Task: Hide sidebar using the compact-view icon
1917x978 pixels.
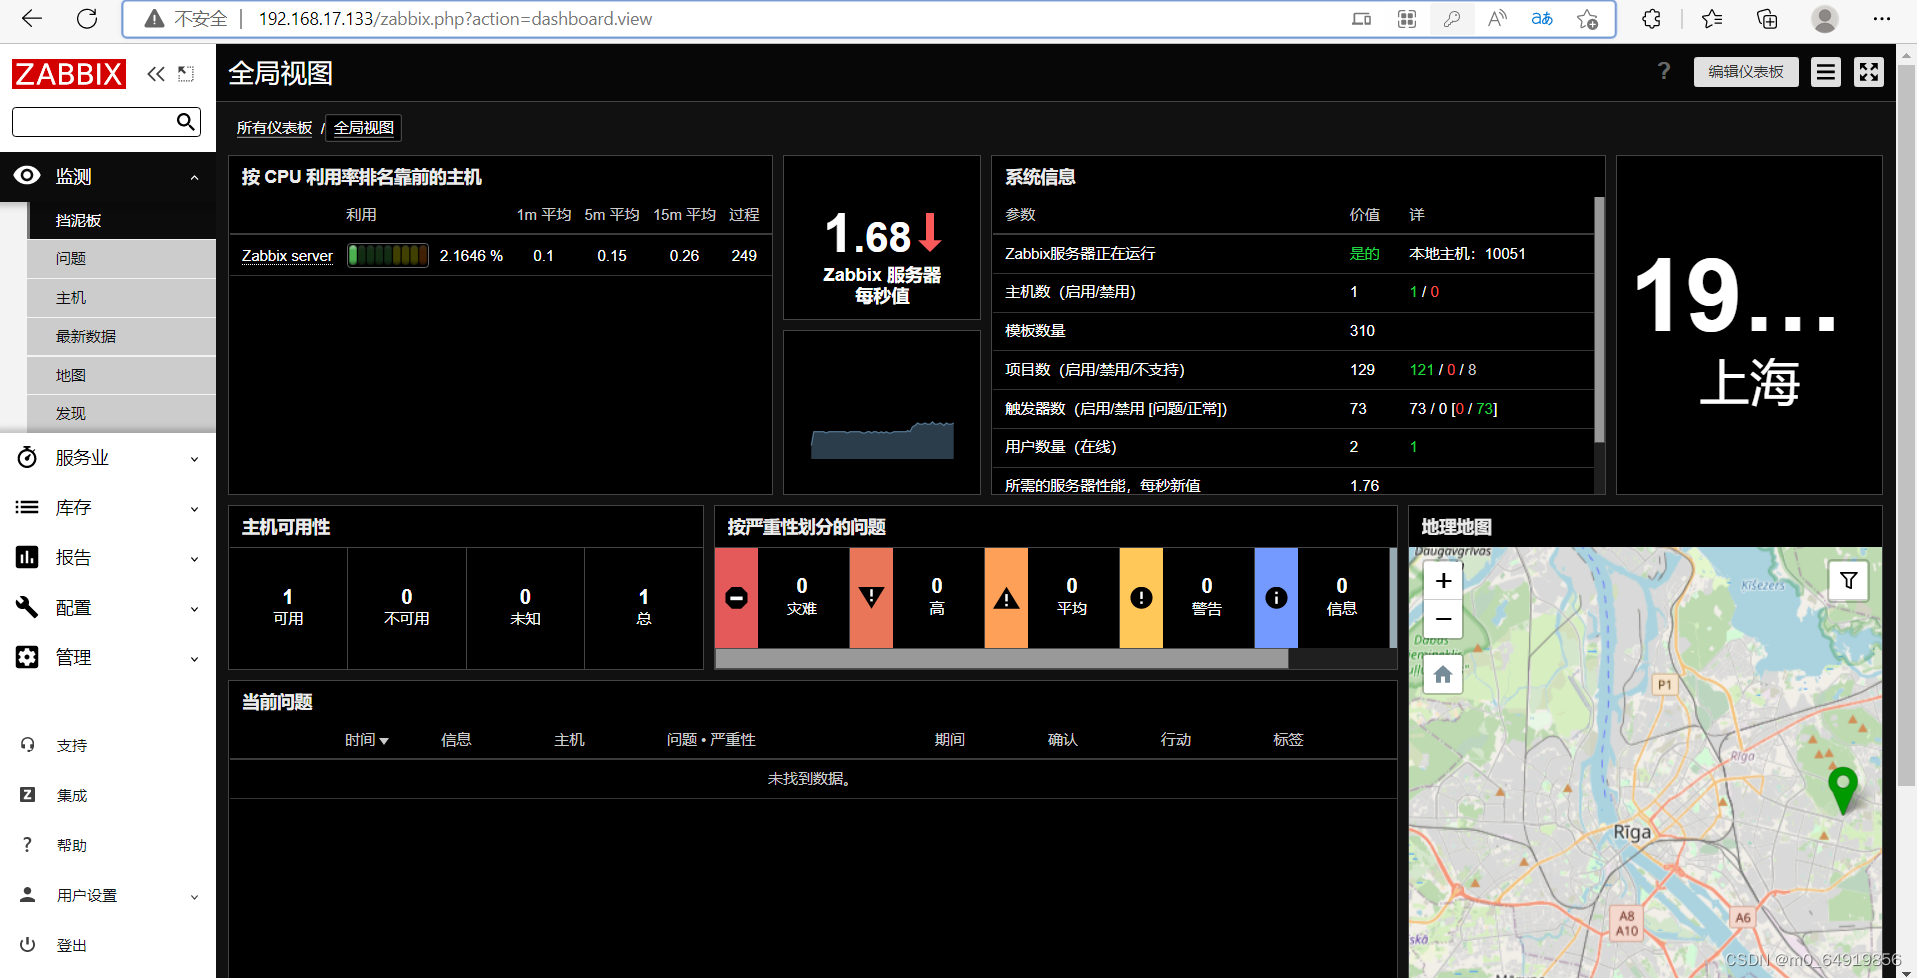Action: click(x=186, y=74)
